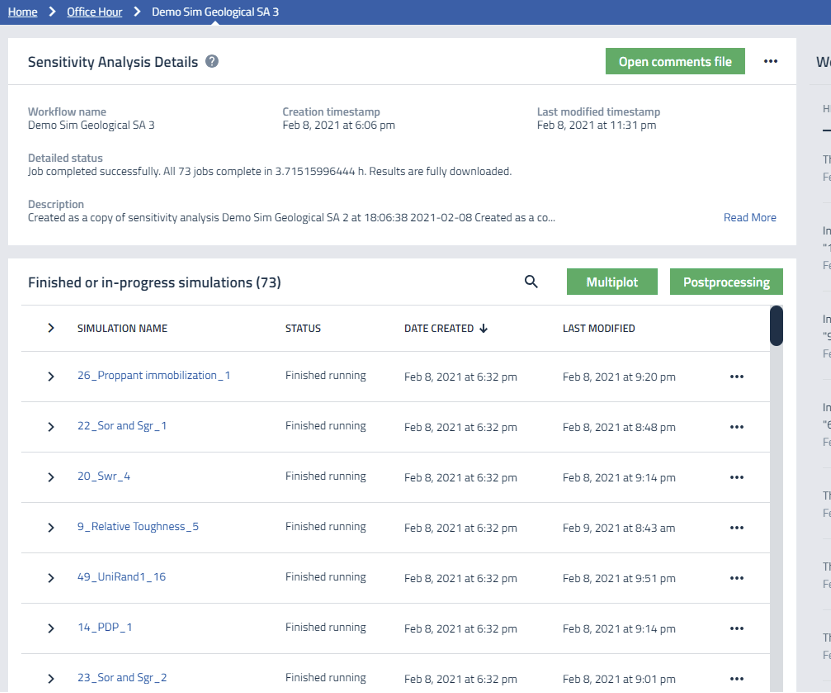Expand the 26_Proppant immobilization_1 row
The image size is (831, 693).
pyautogui.click(x=51, y=377)
